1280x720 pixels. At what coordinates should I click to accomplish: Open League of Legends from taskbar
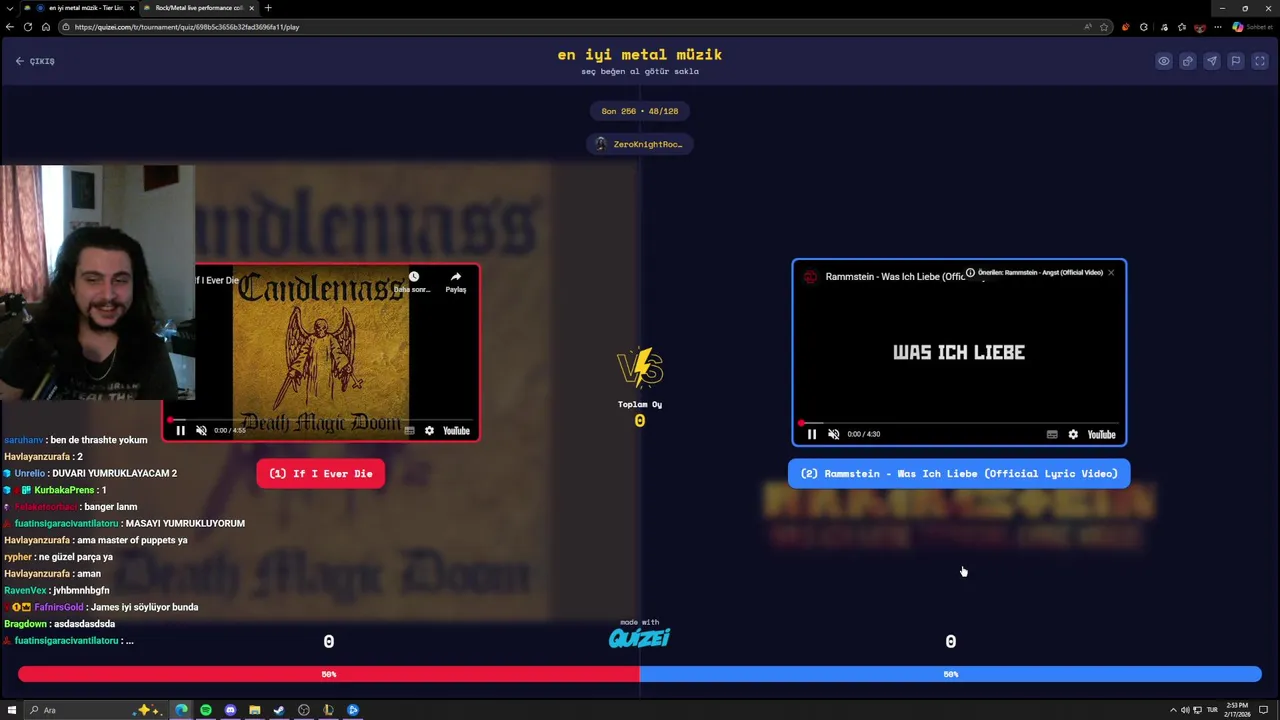click(x=328, y=710)
